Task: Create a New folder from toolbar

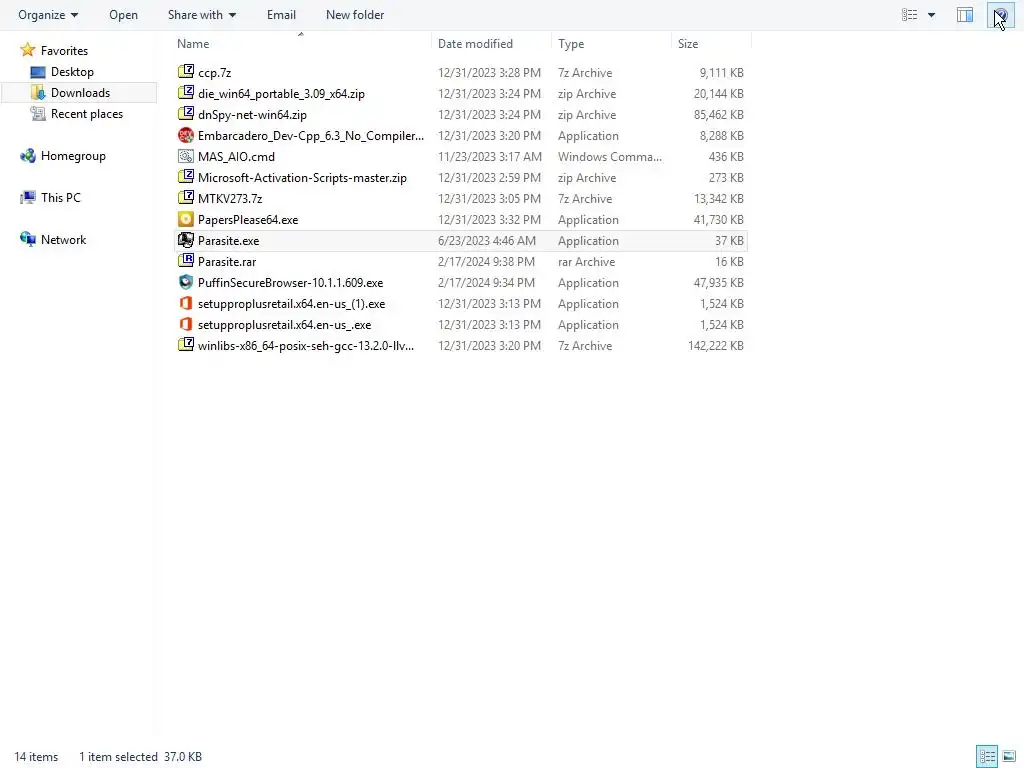Action: [355, 14]
